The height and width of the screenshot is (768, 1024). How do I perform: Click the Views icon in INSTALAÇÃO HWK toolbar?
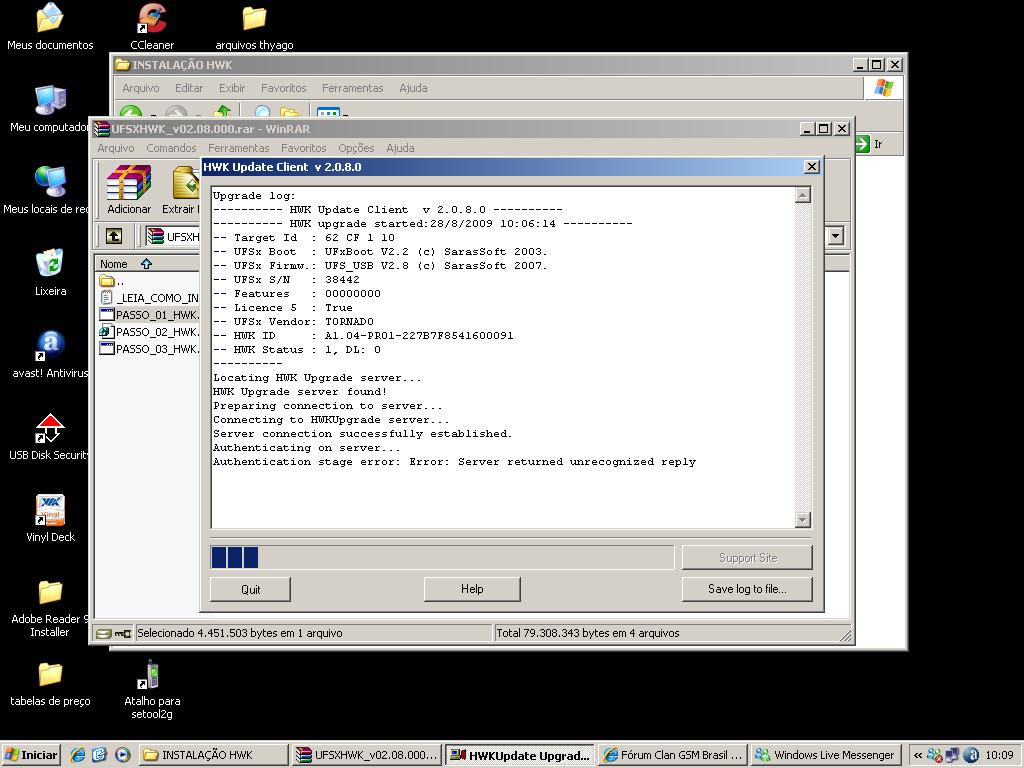pyautogui.click(x=328, y=113)
